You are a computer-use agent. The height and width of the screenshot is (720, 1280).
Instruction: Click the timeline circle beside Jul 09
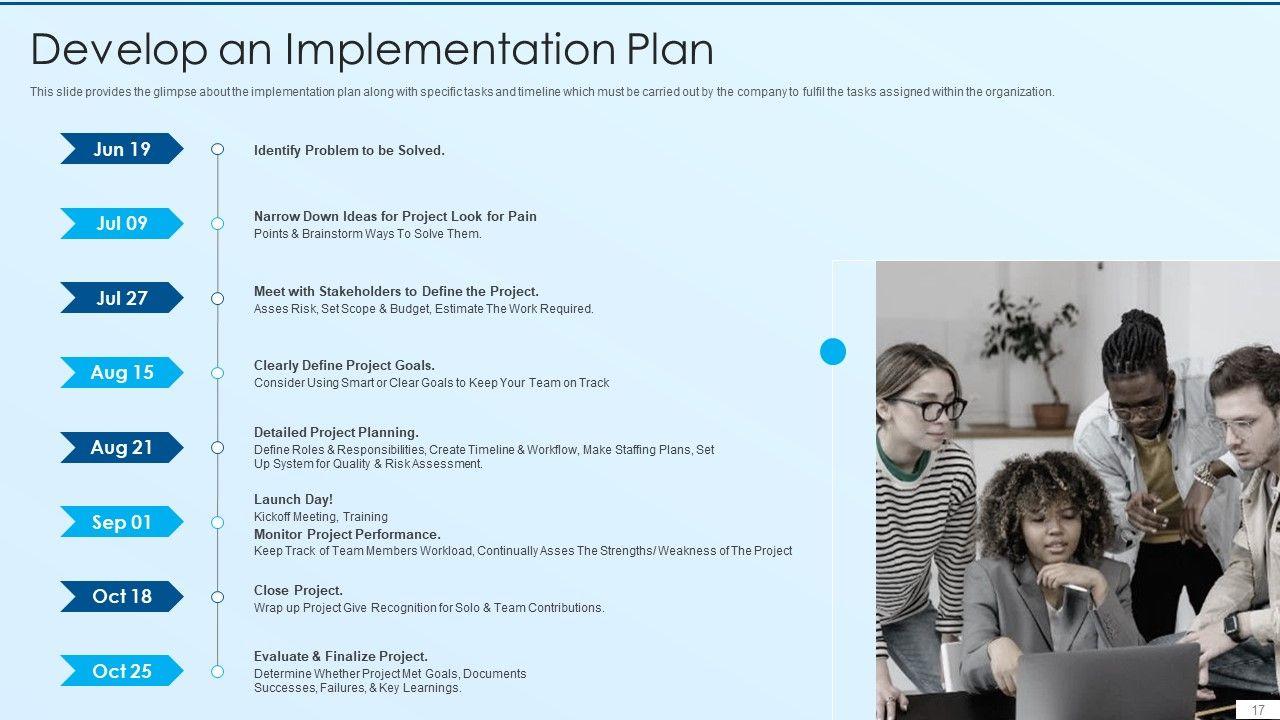[x=217, y=224]
